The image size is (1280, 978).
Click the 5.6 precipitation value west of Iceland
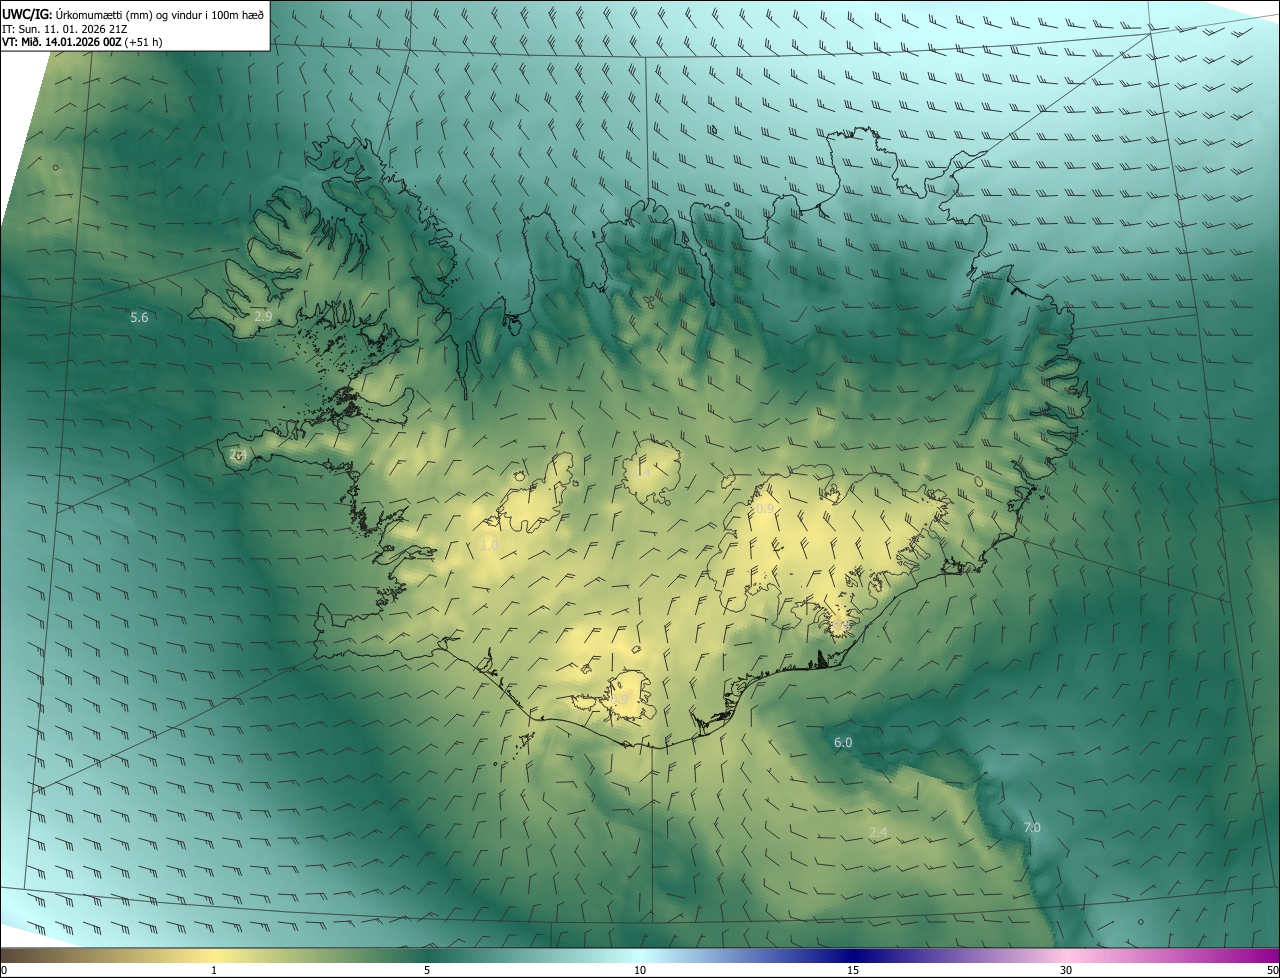139,318
